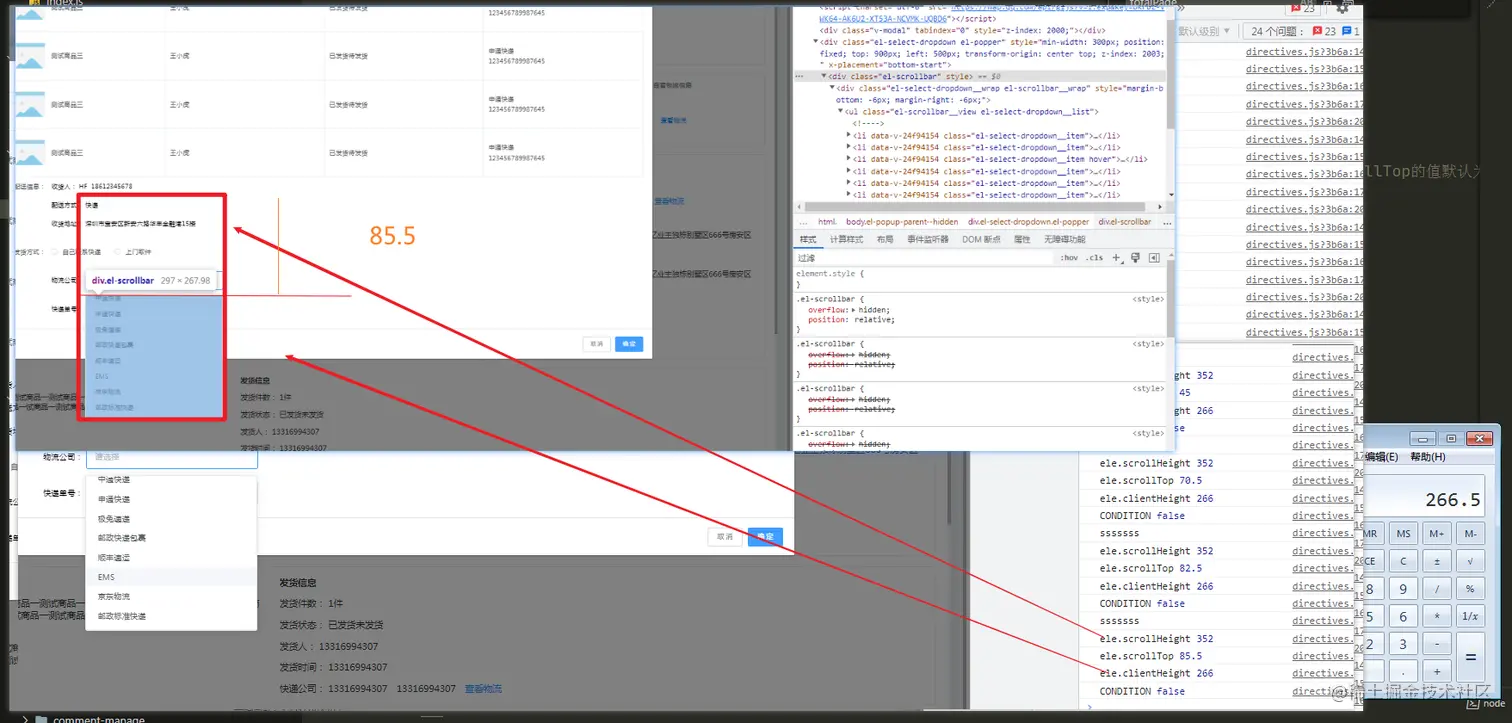This screenshot has height=723, width=1512.
Task: Click calculator ± sign toggle button
Action: [x=1437, y=562]
